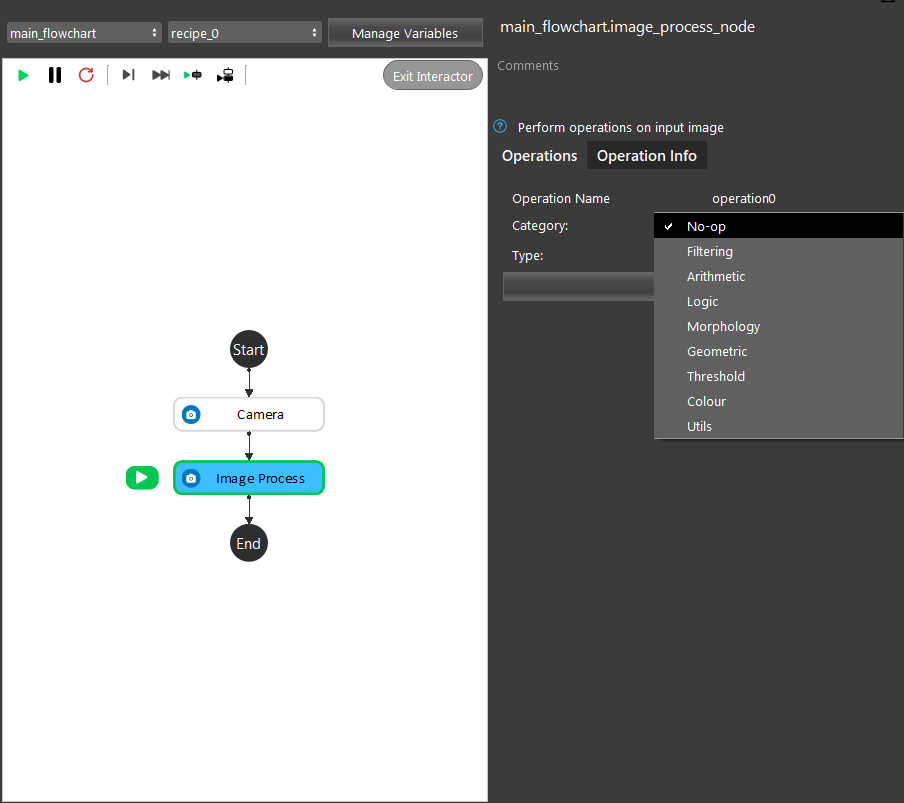
Task: Switch to the Operations tab
Action: (539, 156)
